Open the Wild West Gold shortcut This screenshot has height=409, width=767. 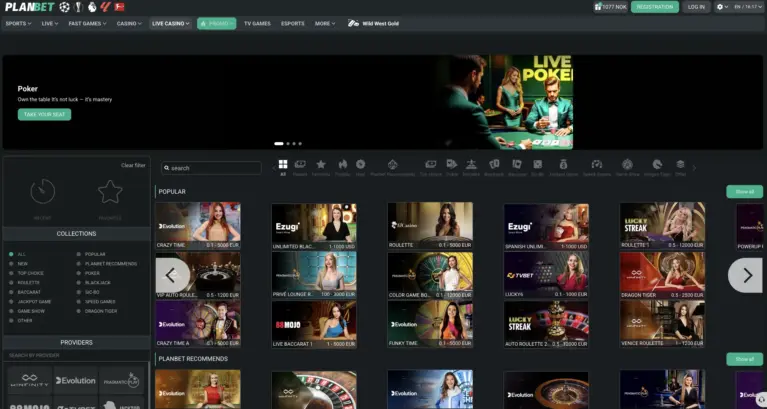coord(373,23)
